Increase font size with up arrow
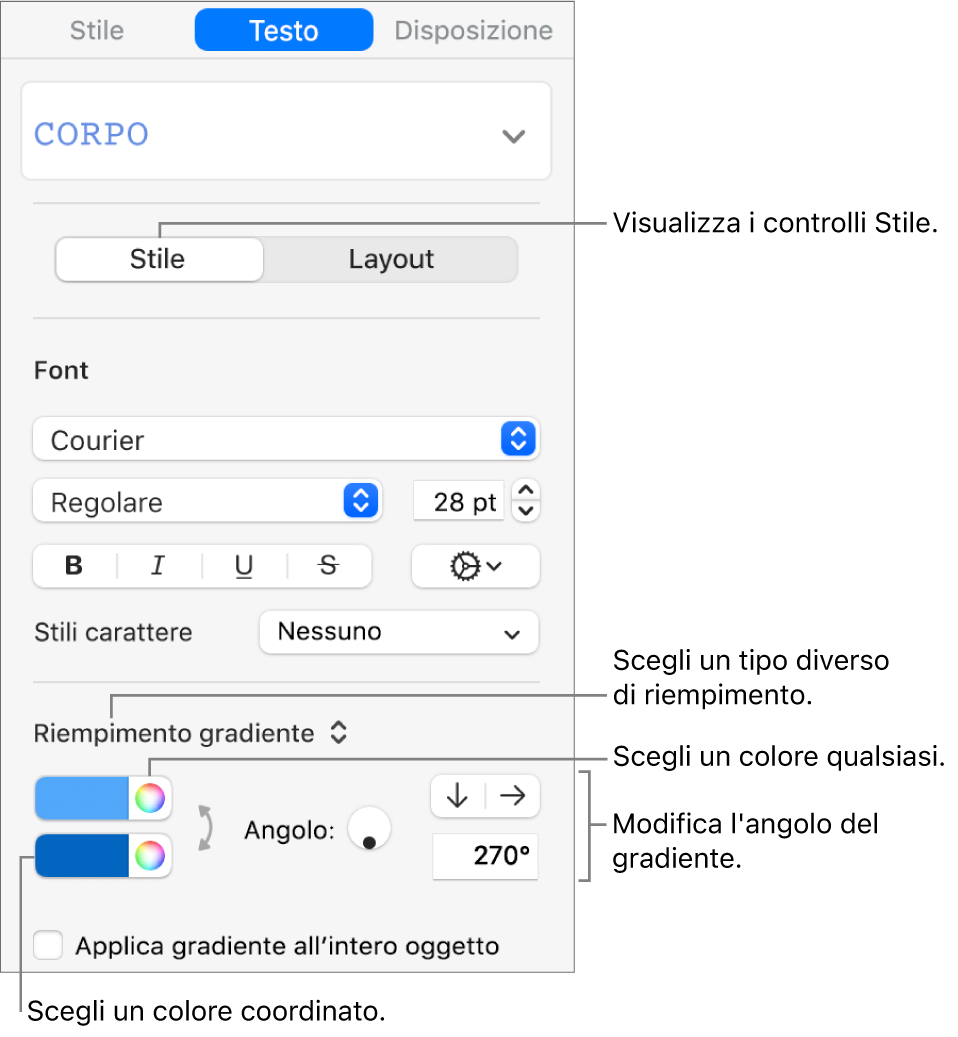Screen dimensions: 958x1037 pos(526,490)
